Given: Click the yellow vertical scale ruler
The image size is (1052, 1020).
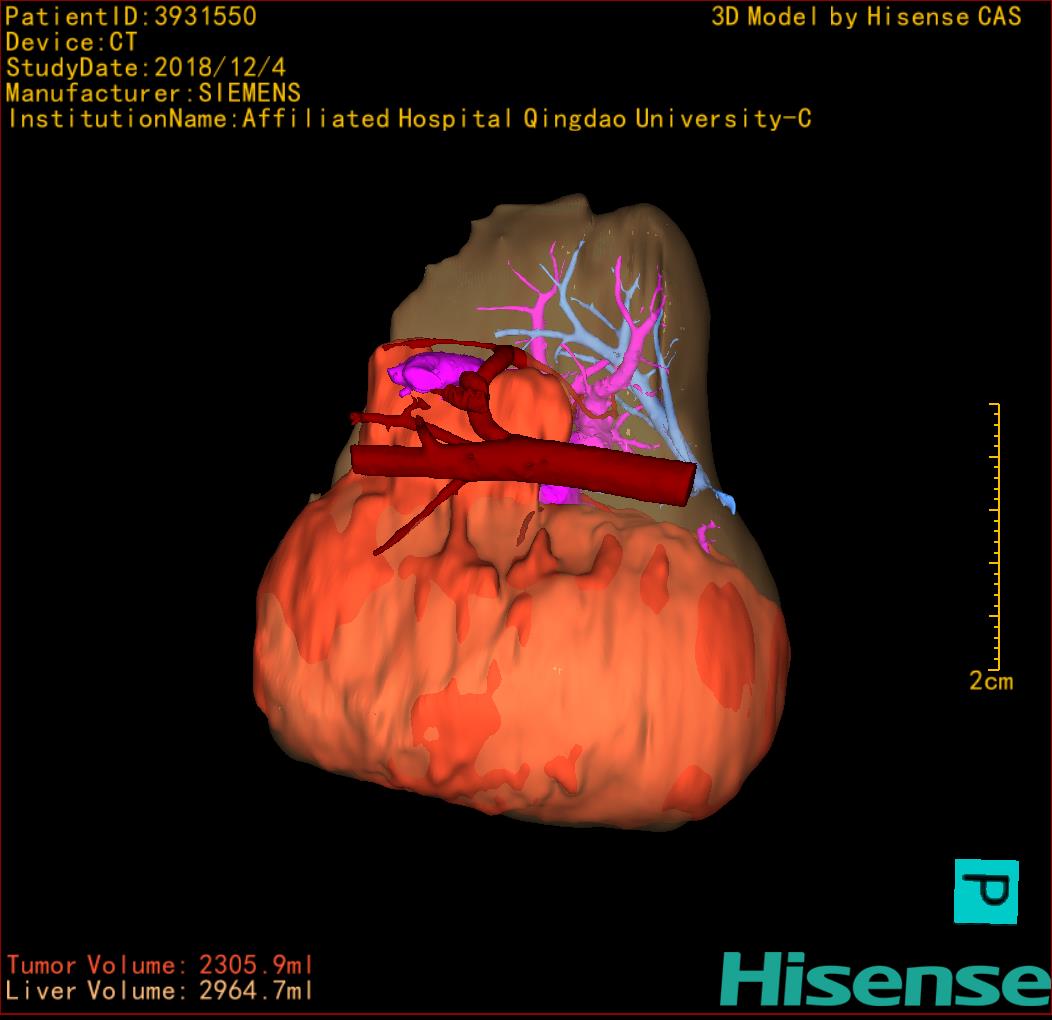Looking at the screenshot, I should click(996, 536).
